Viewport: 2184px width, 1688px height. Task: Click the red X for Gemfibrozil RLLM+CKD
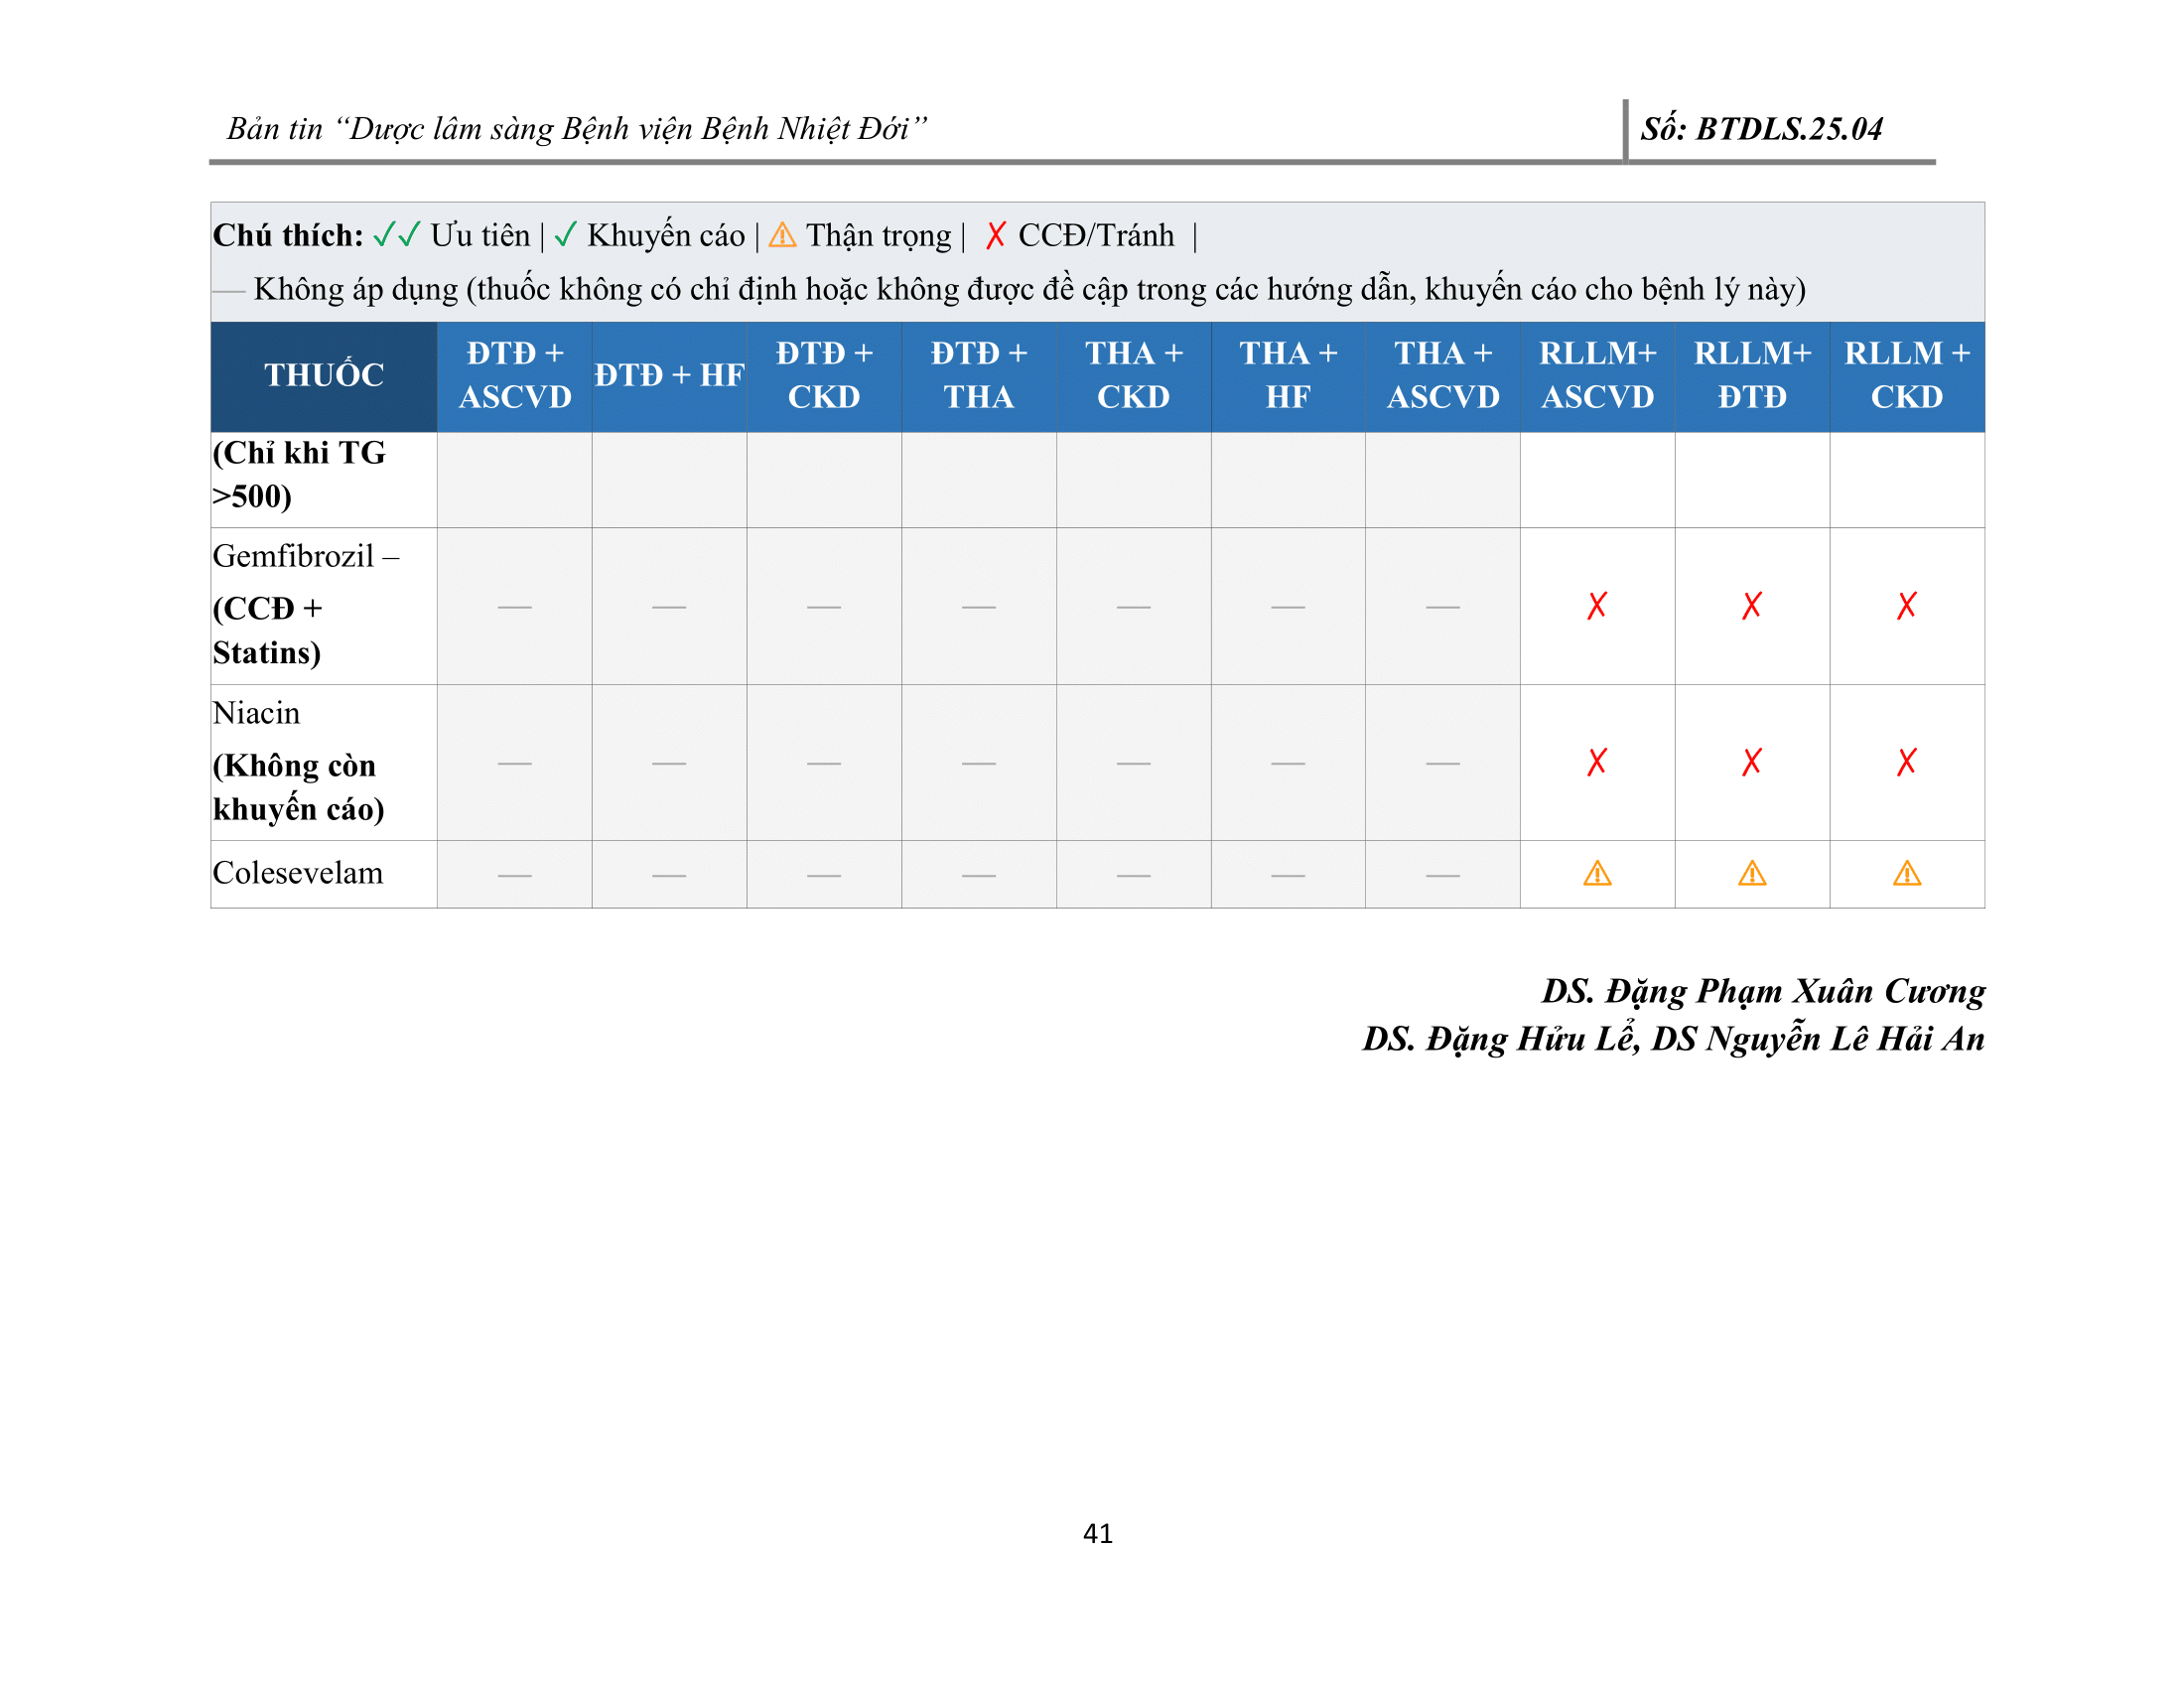tap(1906, 605)
